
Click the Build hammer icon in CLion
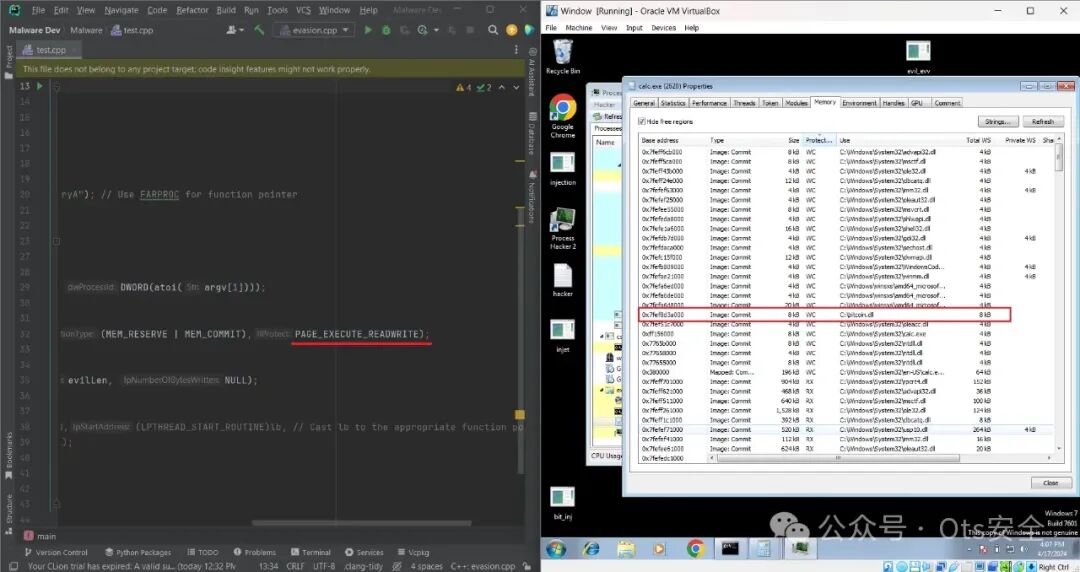[259, 30]
